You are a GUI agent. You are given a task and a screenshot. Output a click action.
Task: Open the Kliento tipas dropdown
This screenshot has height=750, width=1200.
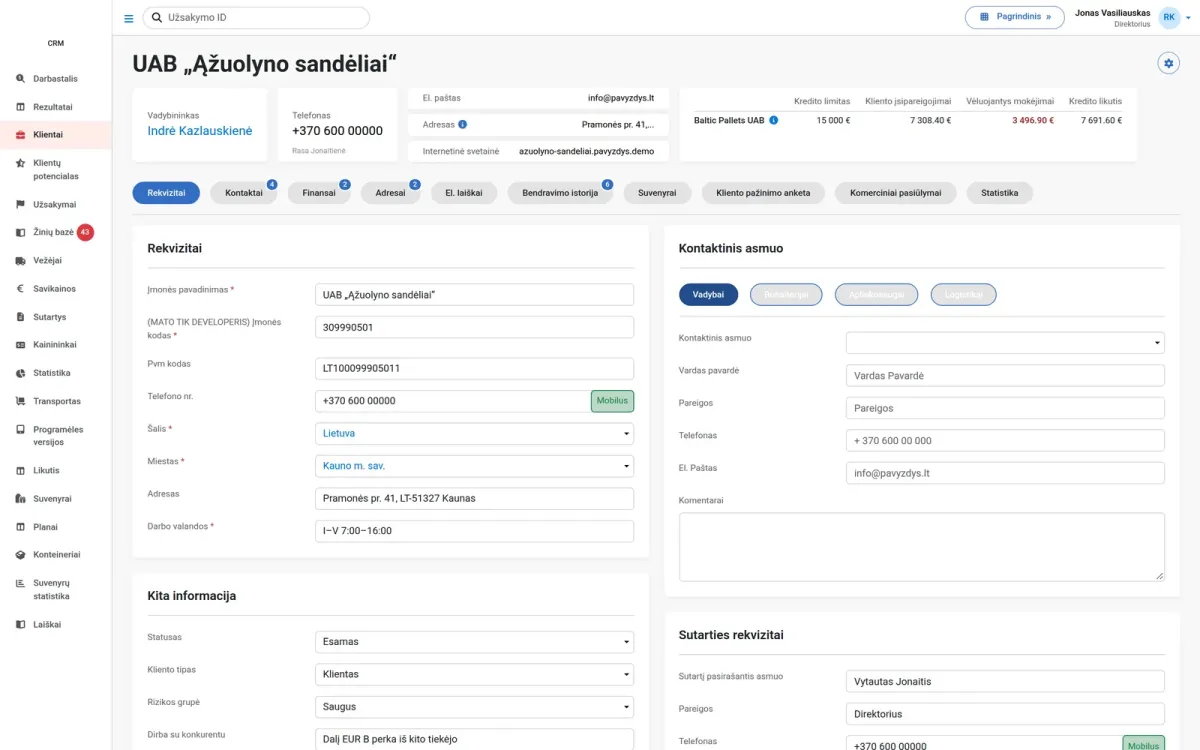pyautogui.click(x=474, y=674)
